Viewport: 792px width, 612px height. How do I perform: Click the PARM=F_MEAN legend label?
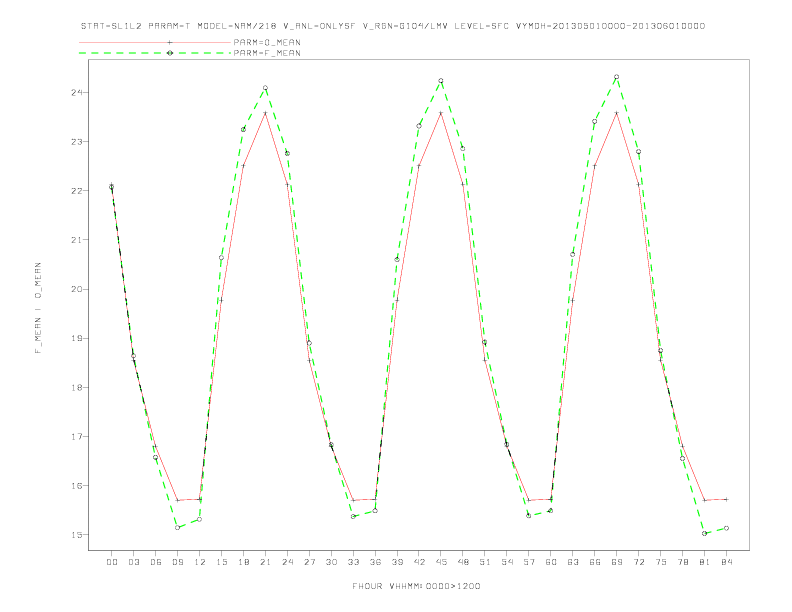(x=267, y=53)
